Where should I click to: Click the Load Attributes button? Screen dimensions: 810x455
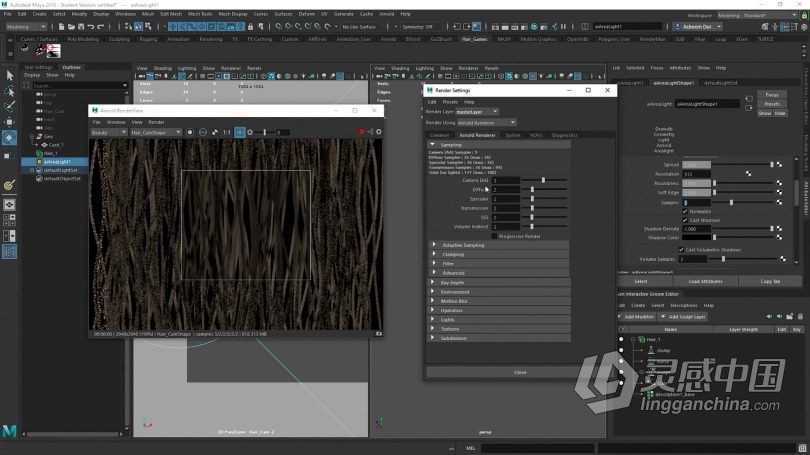point(705,281)
